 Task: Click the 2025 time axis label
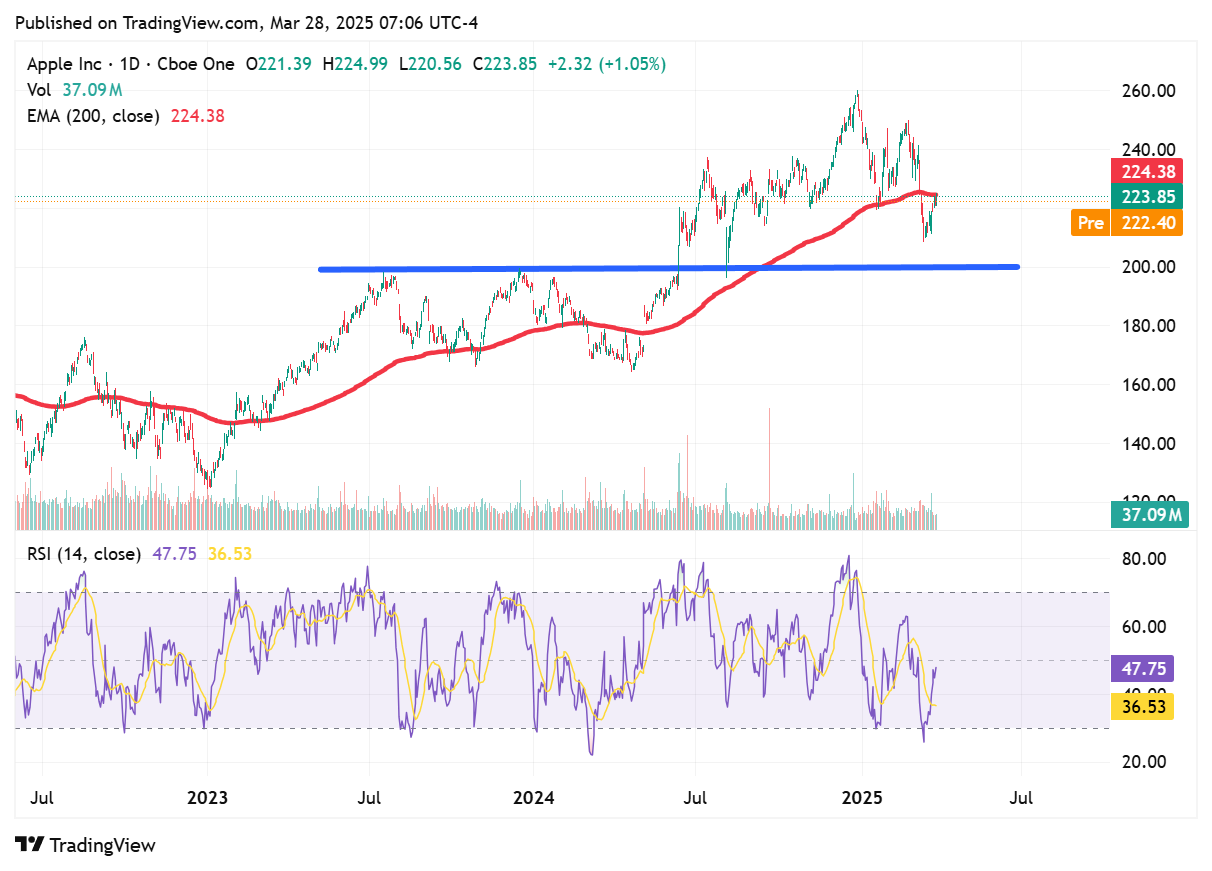(860, 799)
